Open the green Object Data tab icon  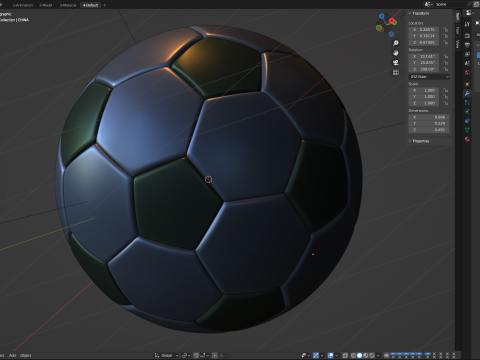[x=467, y=130]
